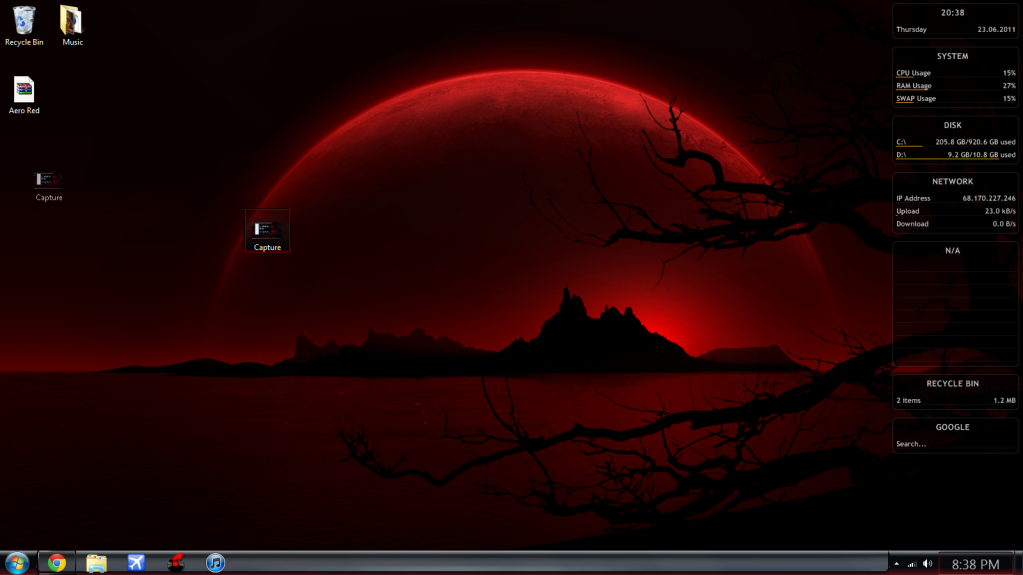The image size is (1023, 575).
Task: Click the DISK header in the sidebar
Action: tap(953, 125)
